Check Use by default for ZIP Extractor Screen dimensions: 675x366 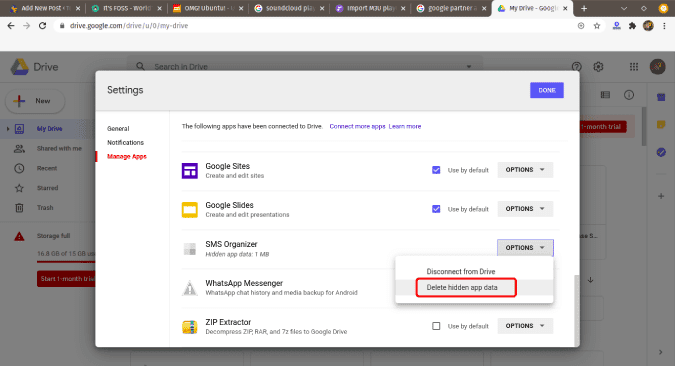(436, 326)
